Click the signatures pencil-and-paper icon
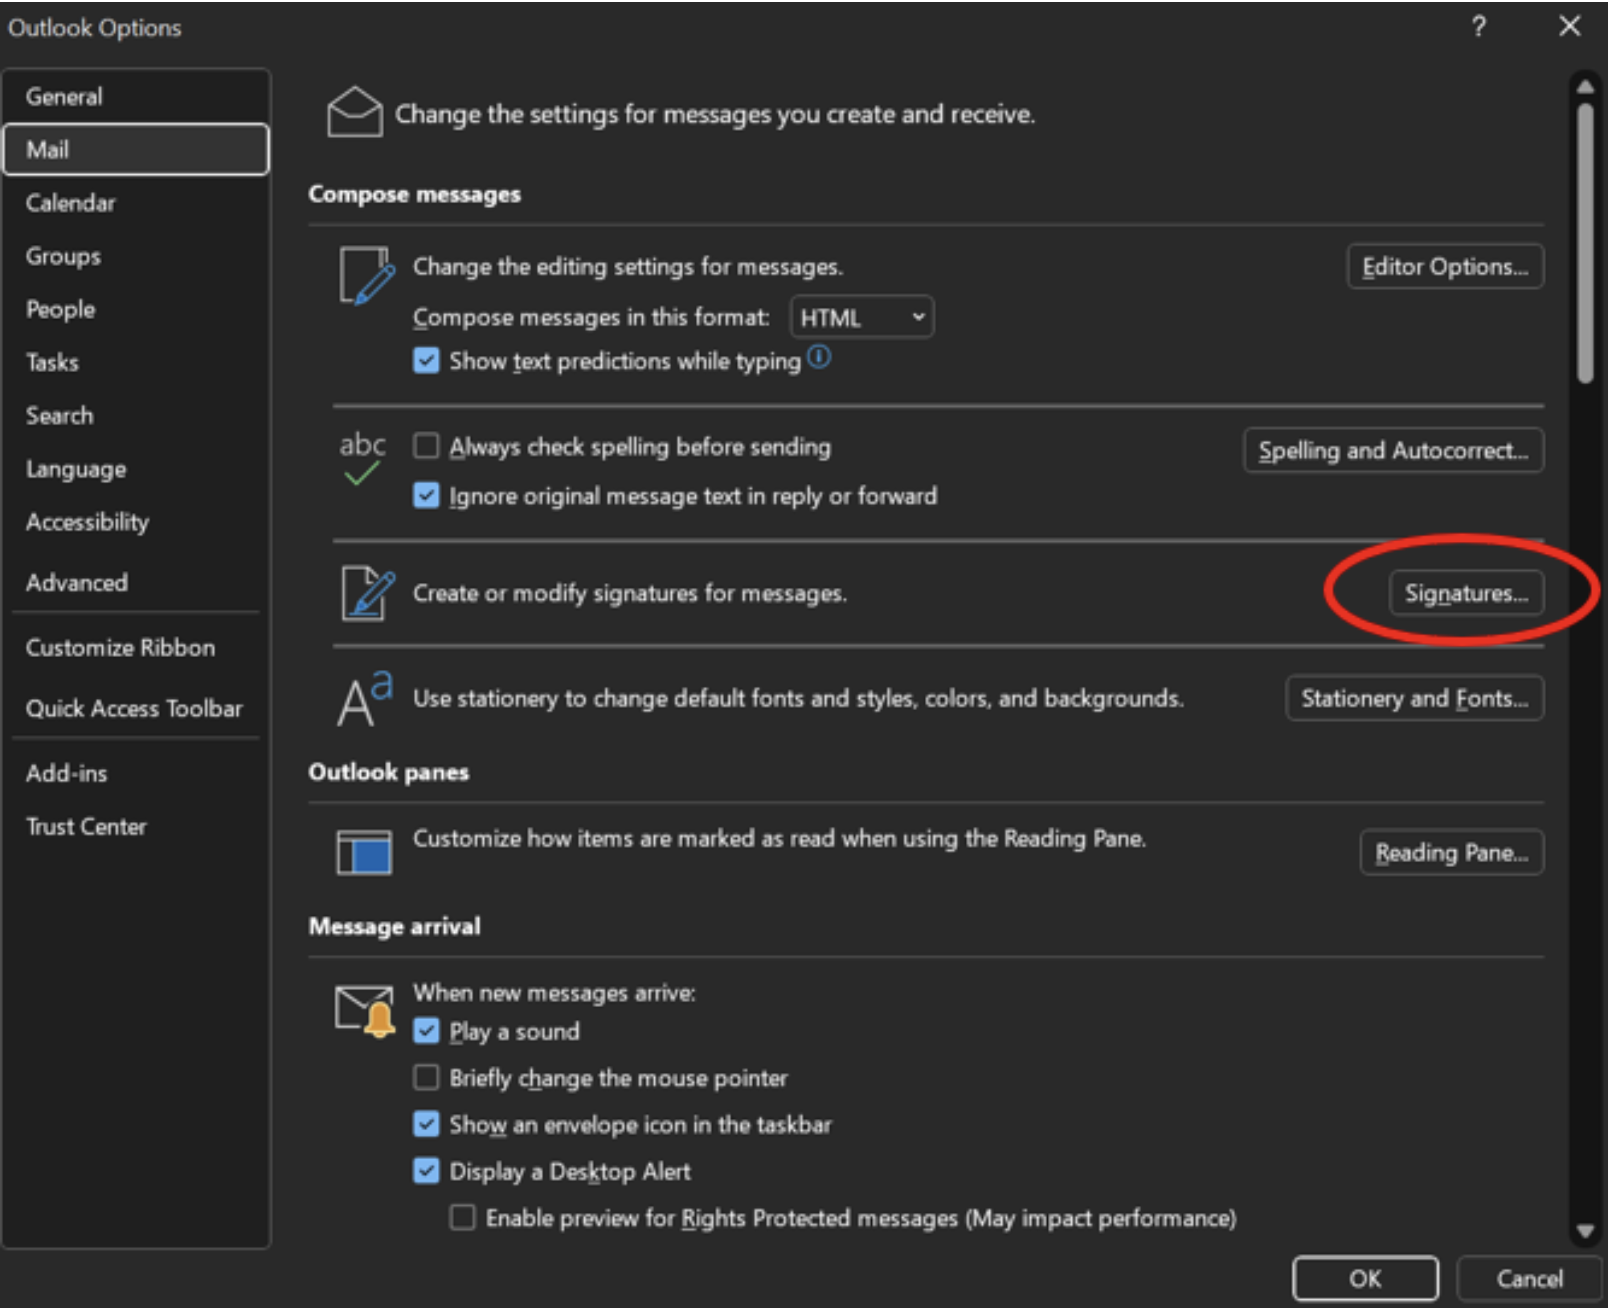Viewport: 1608px width, 1308px height. pos(365,593)
